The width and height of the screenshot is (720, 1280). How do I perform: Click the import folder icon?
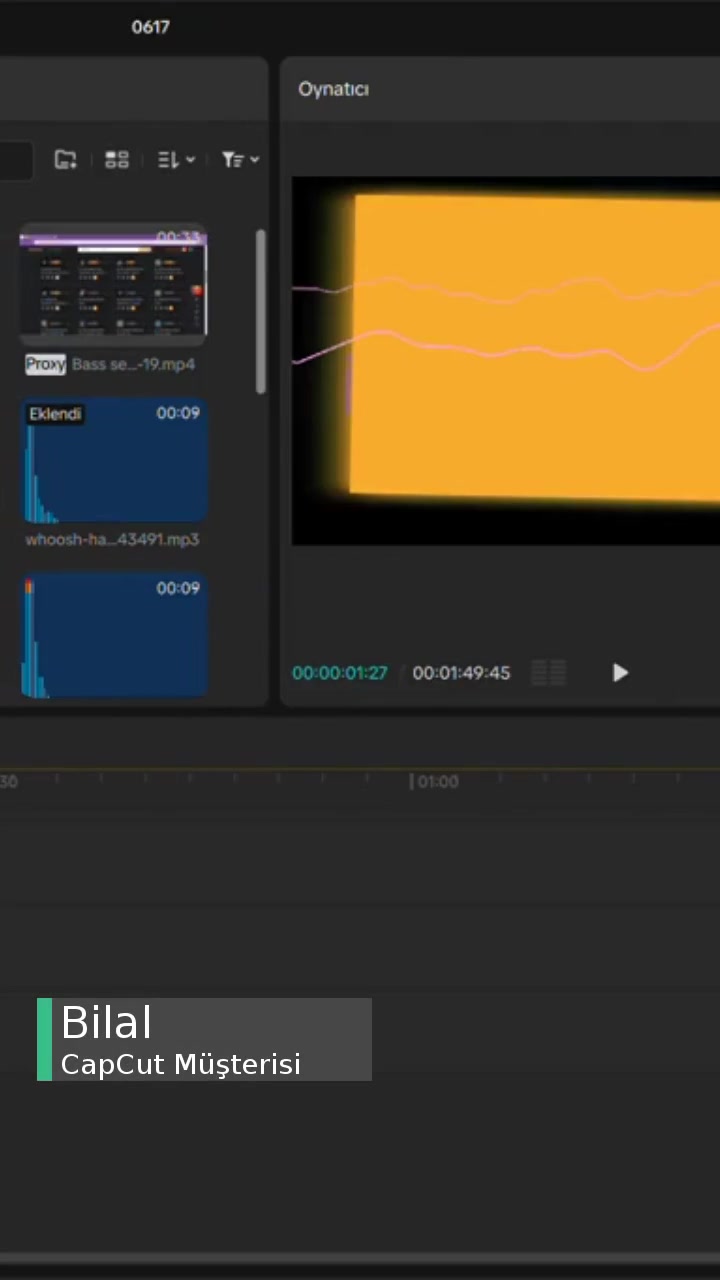[x=65, y=160]
